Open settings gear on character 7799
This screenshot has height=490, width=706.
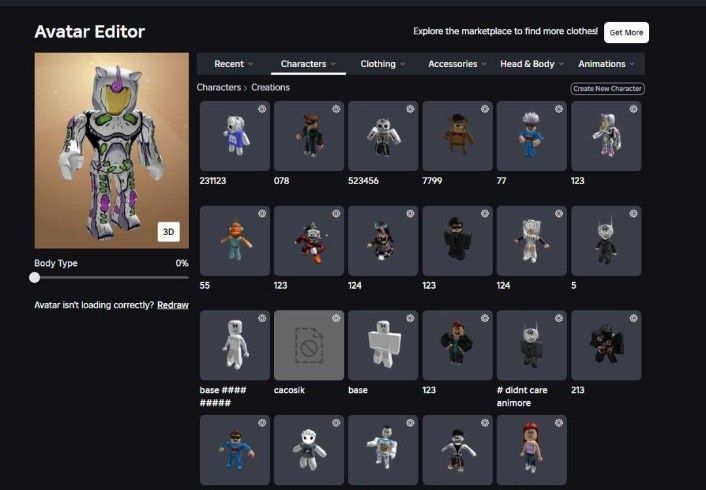pyautogui.click(x=484, y=109)
